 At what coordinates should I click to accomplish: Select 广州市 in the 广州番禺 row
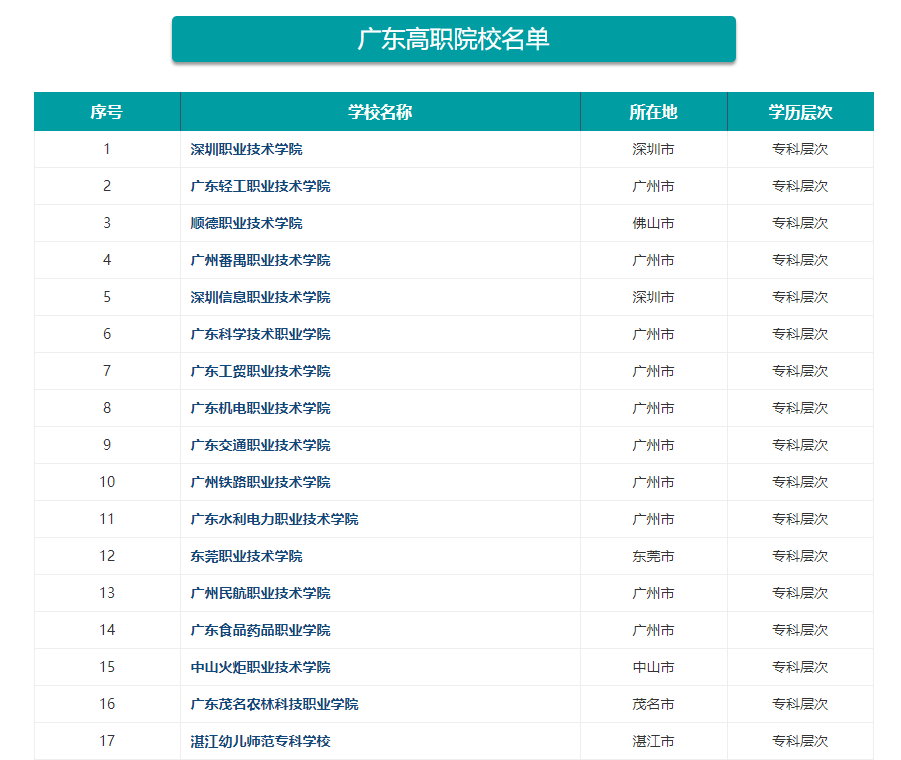pos(653,260)
